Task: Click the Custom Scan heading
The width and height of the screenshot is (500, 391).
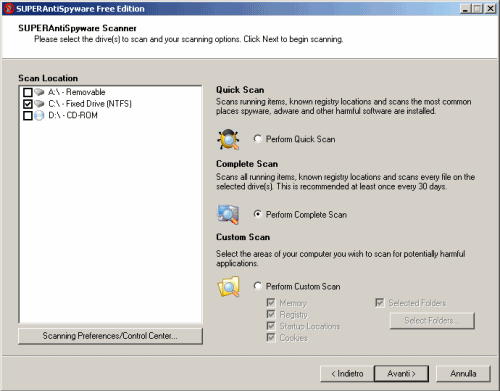Action: [x=243, y=237]
